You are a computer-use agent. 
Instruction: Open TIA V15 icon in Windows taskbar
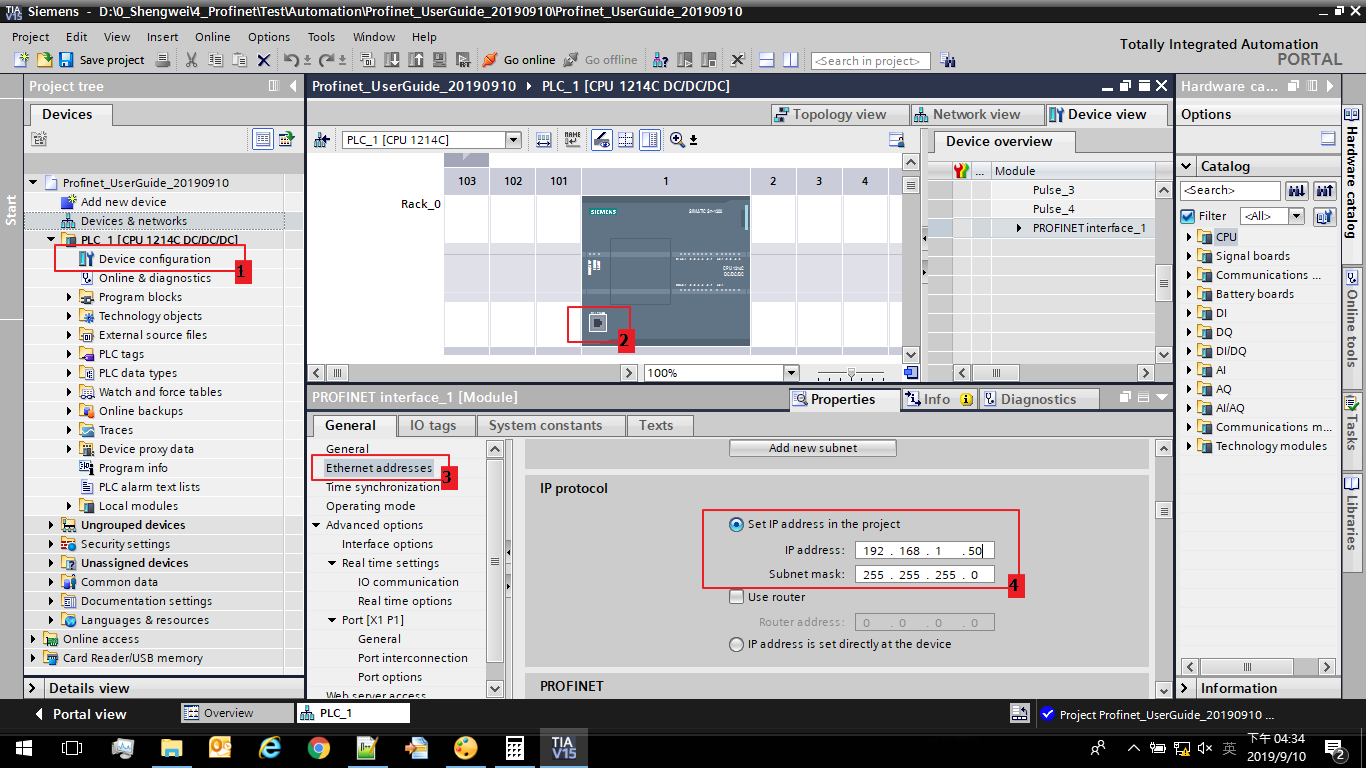click(x=562, y=747)
